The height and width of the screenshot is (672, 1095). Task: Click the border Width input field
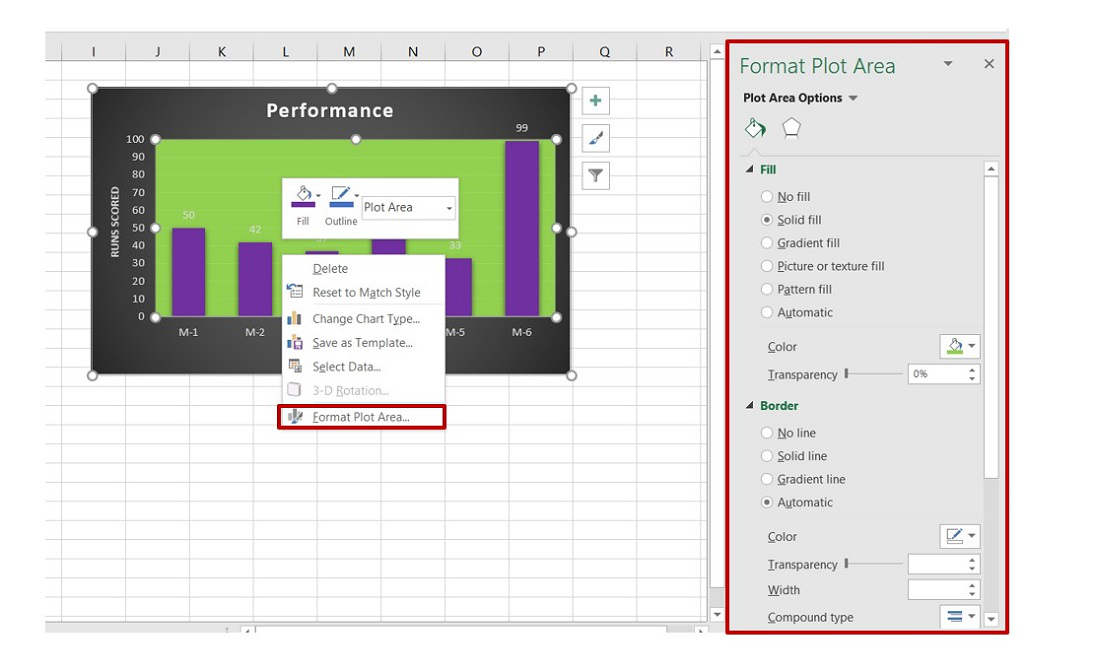(937, 590)
